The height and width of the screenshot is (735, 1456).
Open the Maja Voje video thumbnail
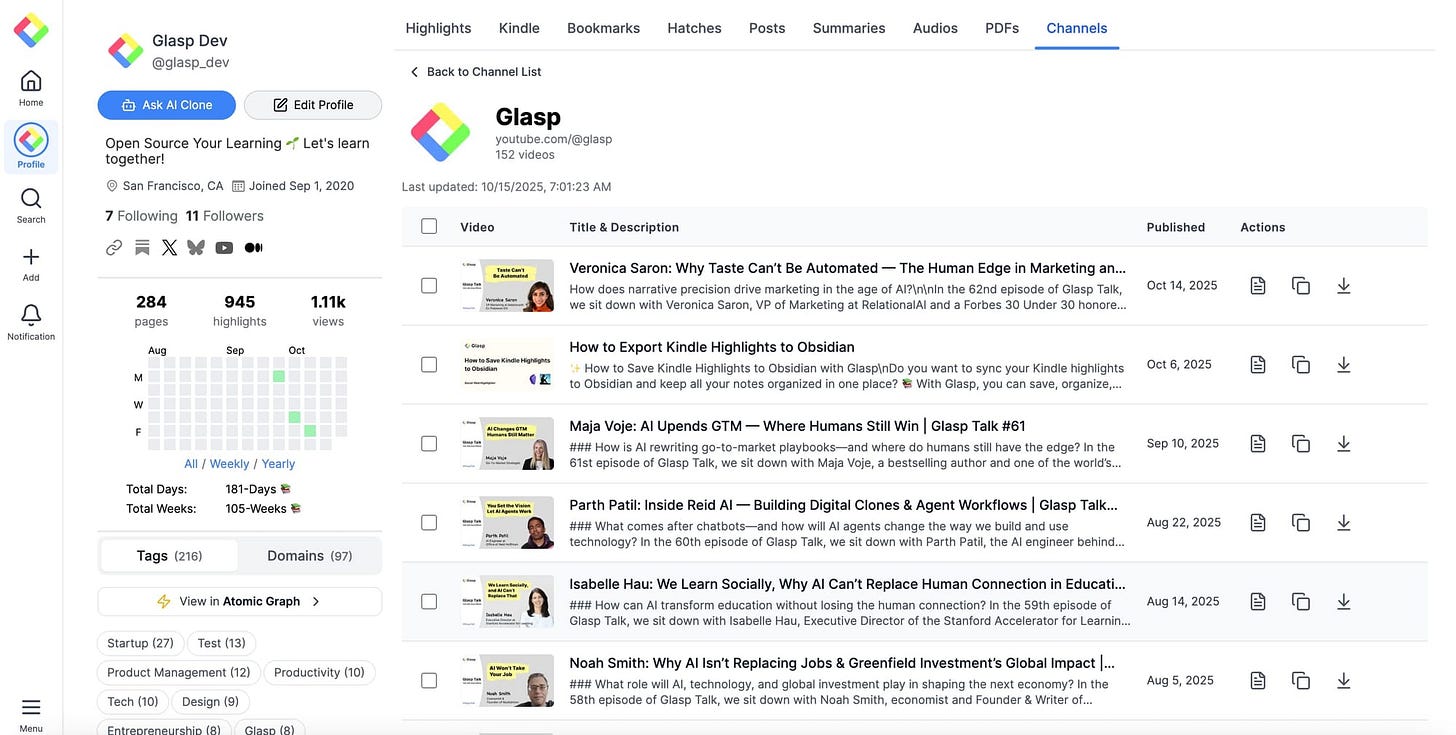pyautogui.click(x=507, y=443)
